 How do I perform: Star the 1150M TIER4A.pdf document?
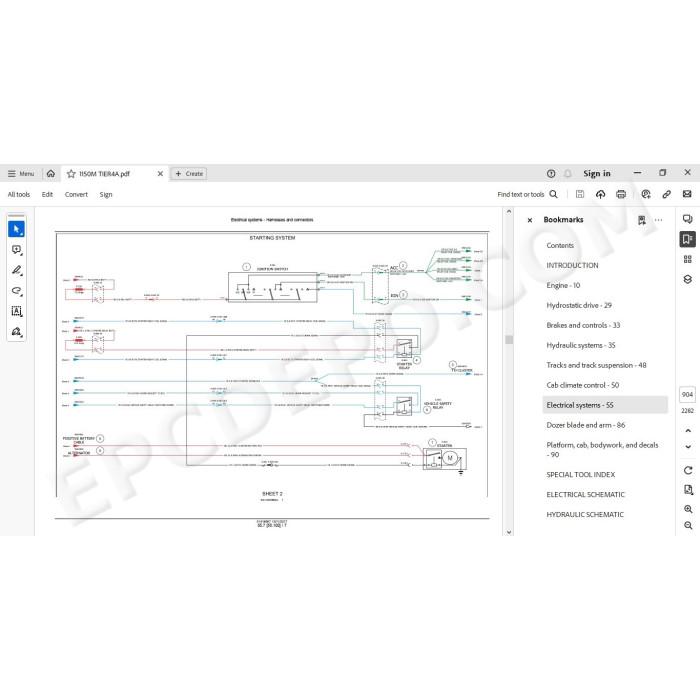pos(71,174)
